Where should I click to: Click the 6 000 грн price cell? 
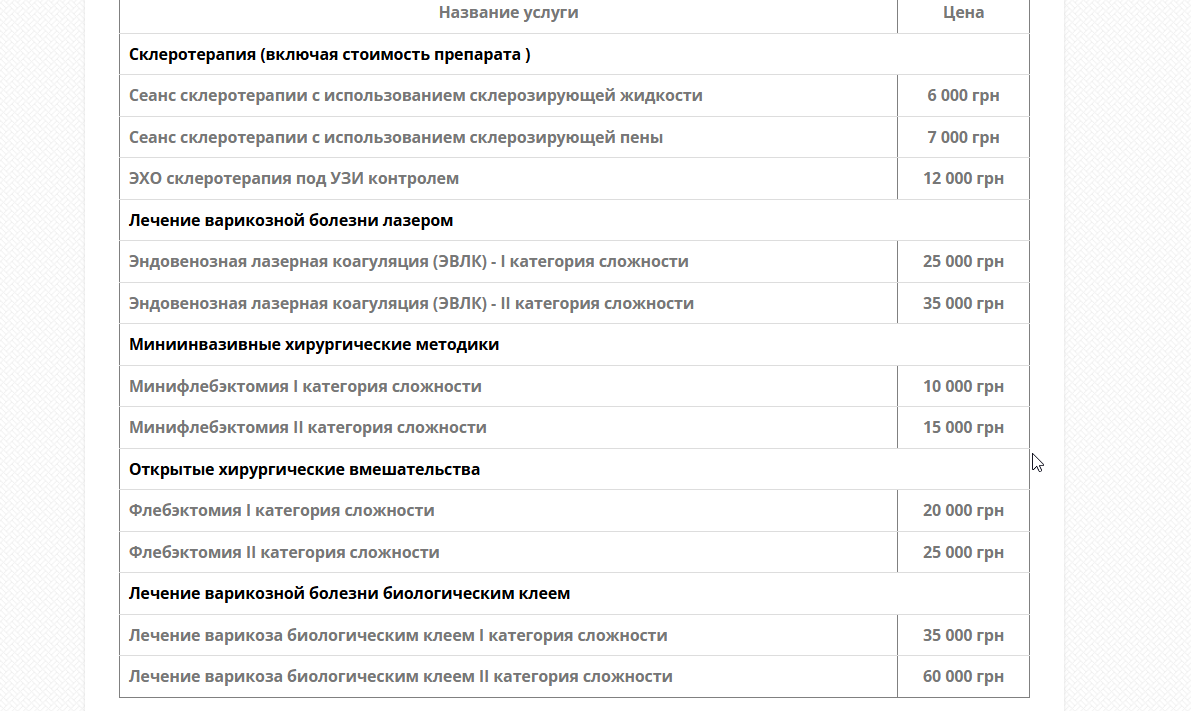click(963, 96)
